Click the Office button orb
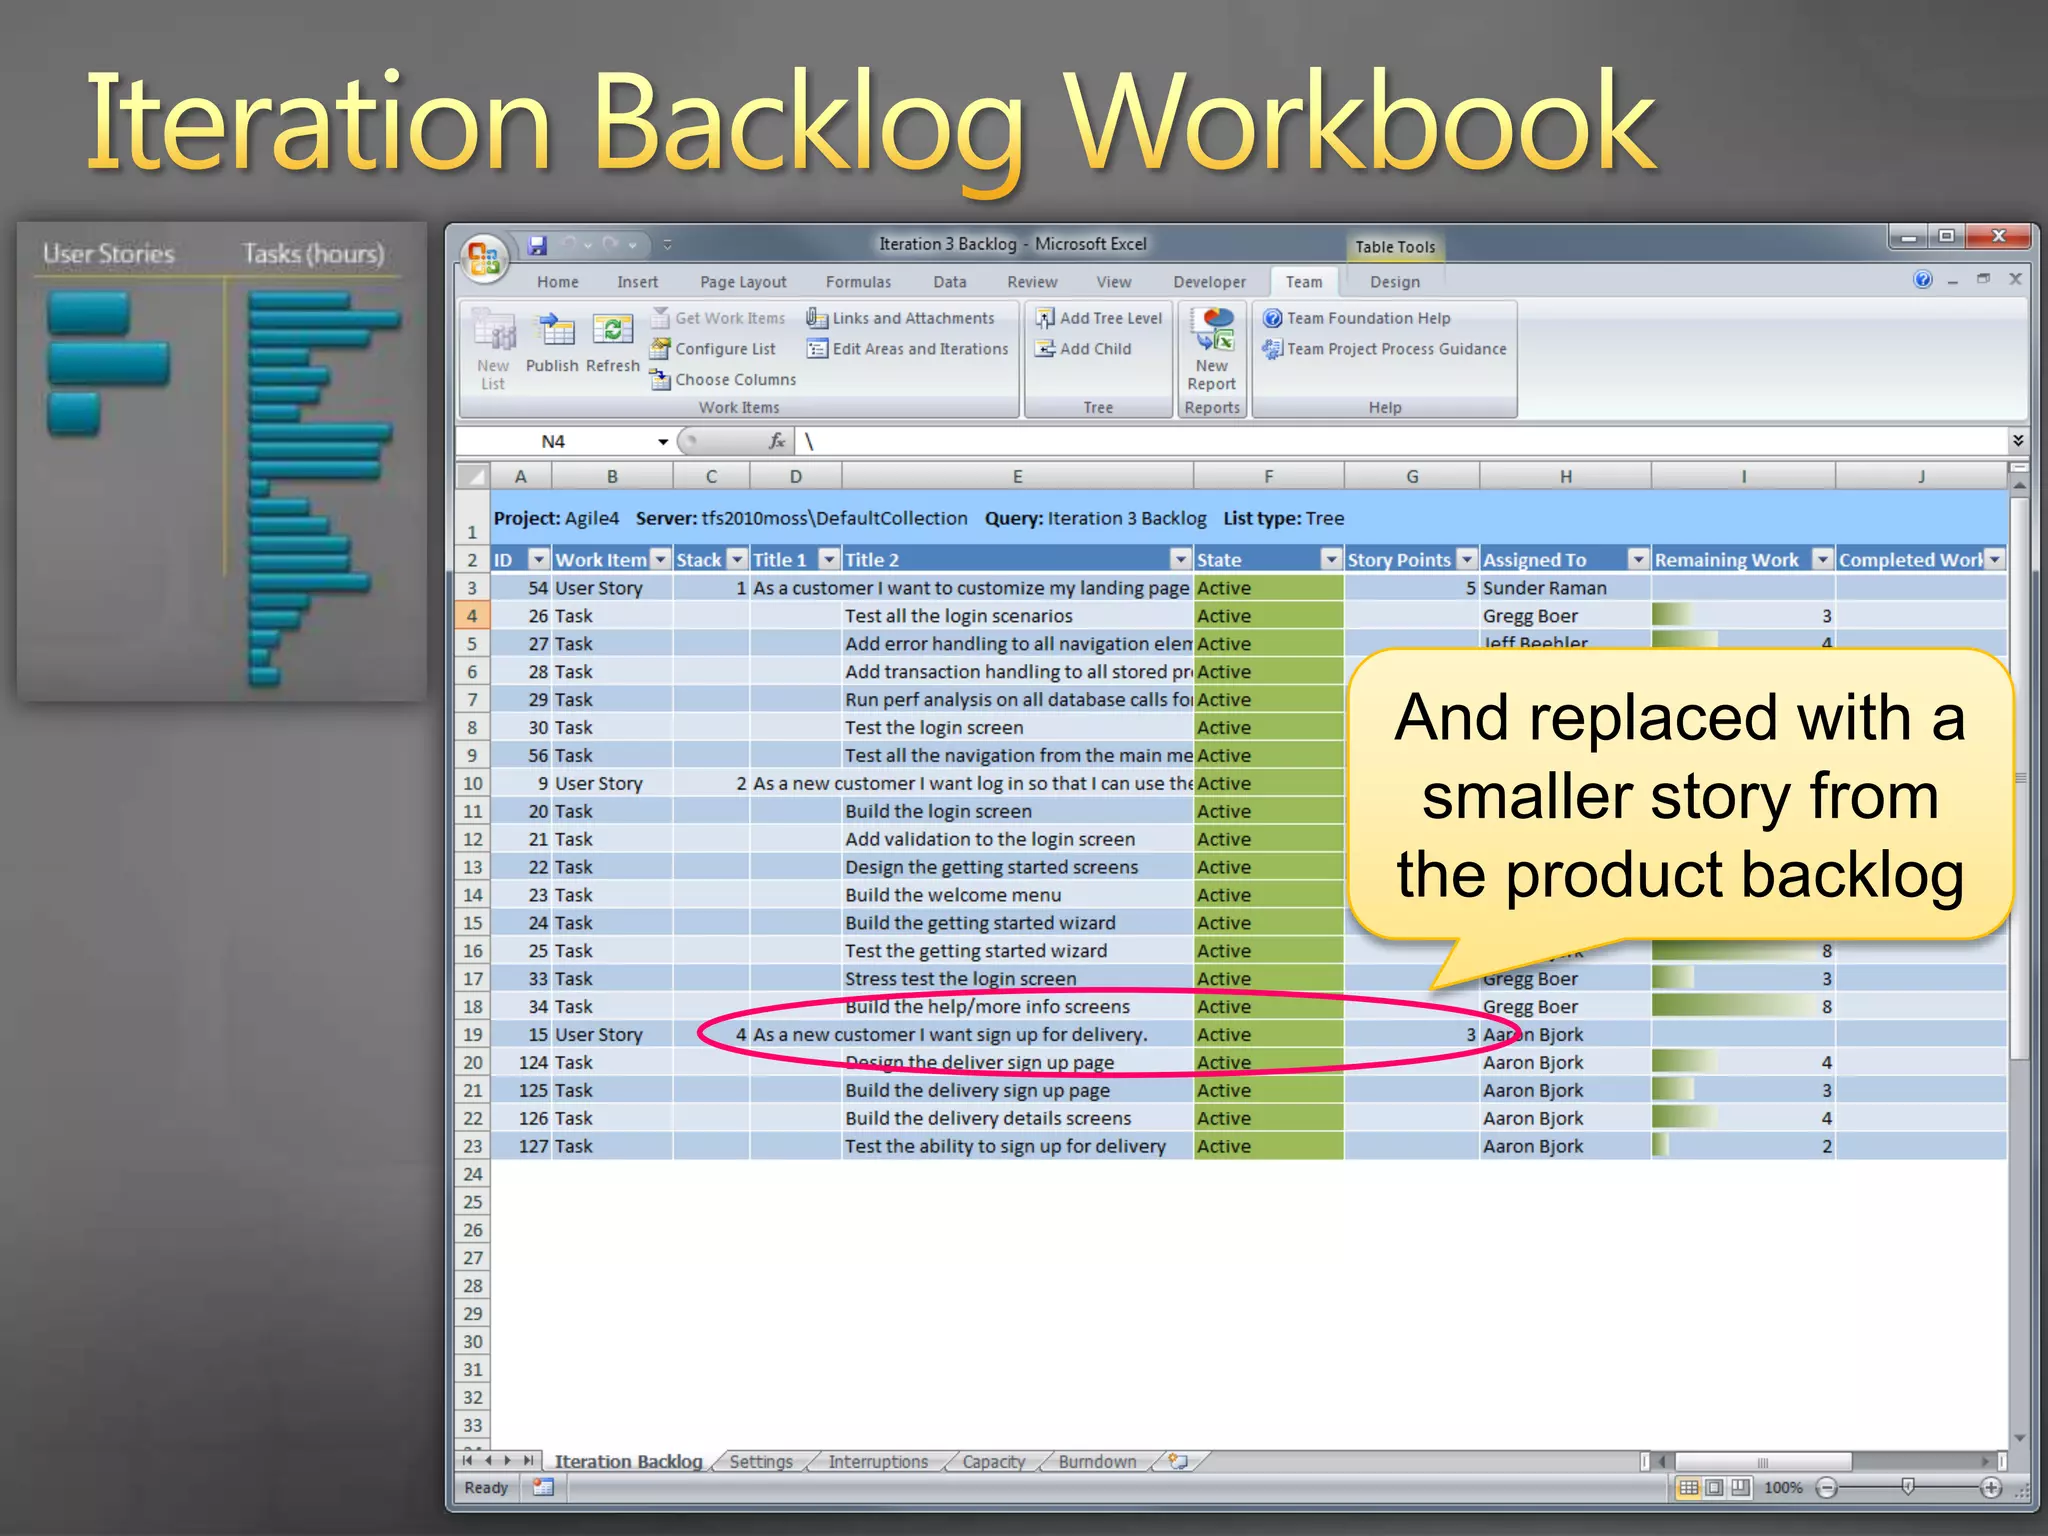2048x1536 pixels. pyautogui.click(x=485, y=259)
